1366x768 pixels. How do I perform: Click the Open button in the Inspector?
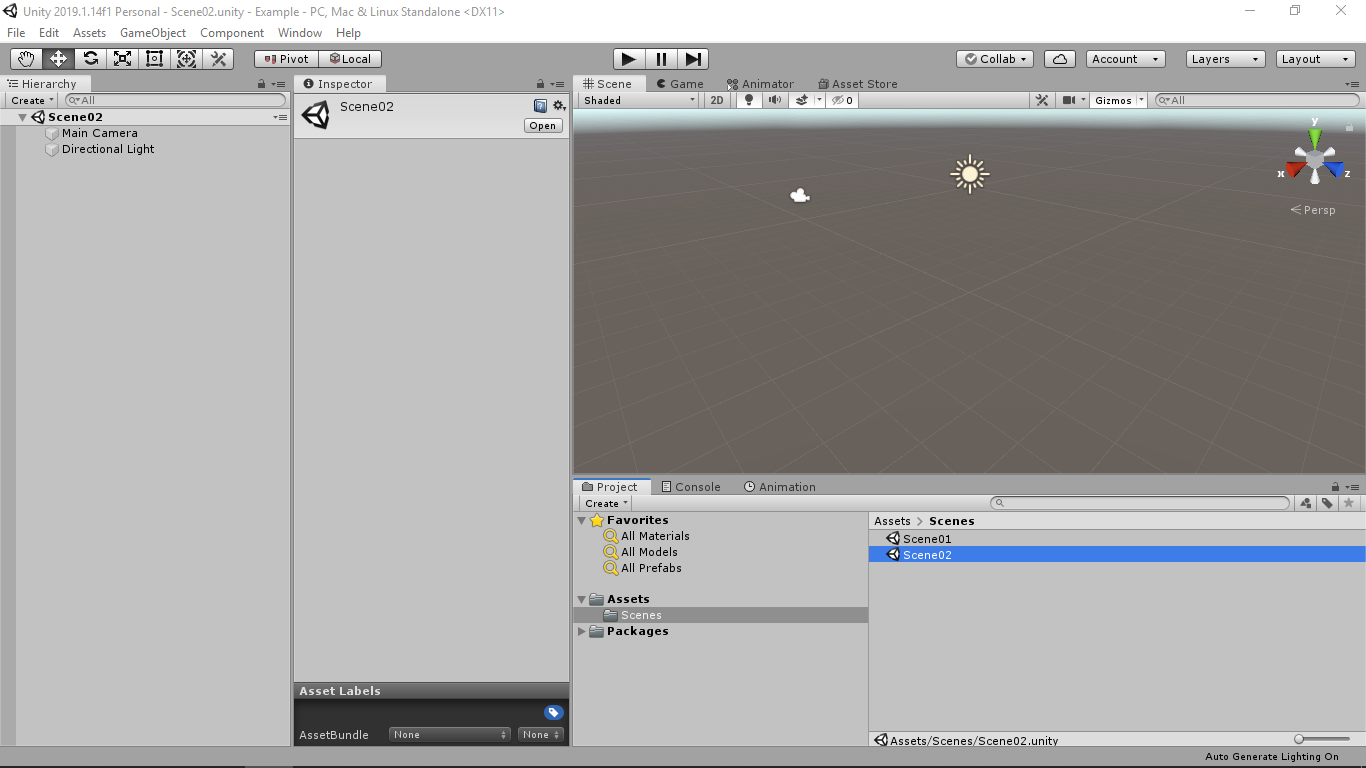pos(542,125)
